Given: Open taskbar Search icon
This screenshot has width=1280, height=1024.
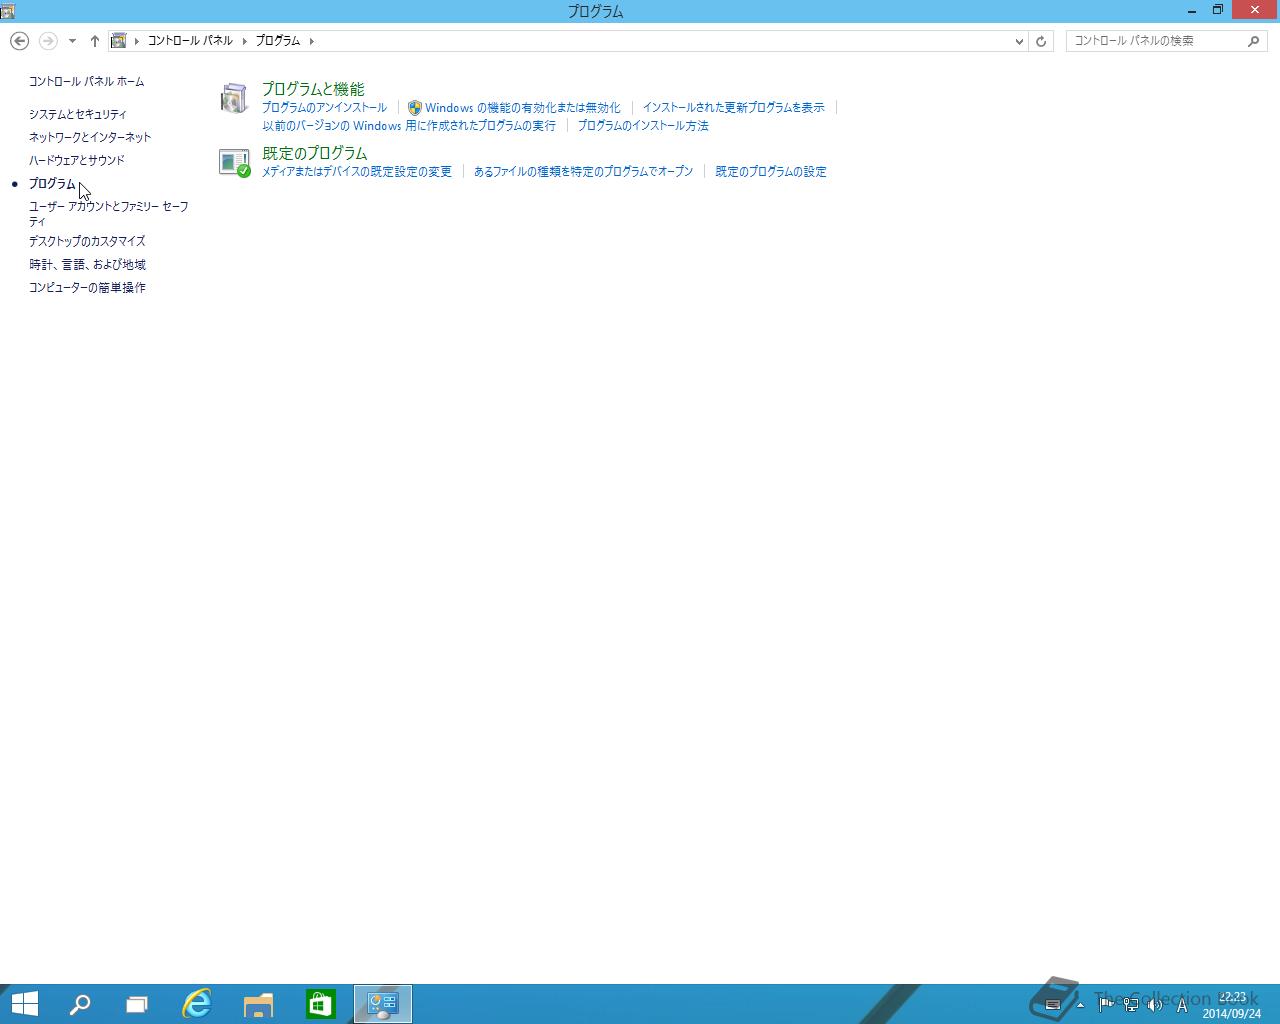Looking at the screenshot, I should (79, 1004).
